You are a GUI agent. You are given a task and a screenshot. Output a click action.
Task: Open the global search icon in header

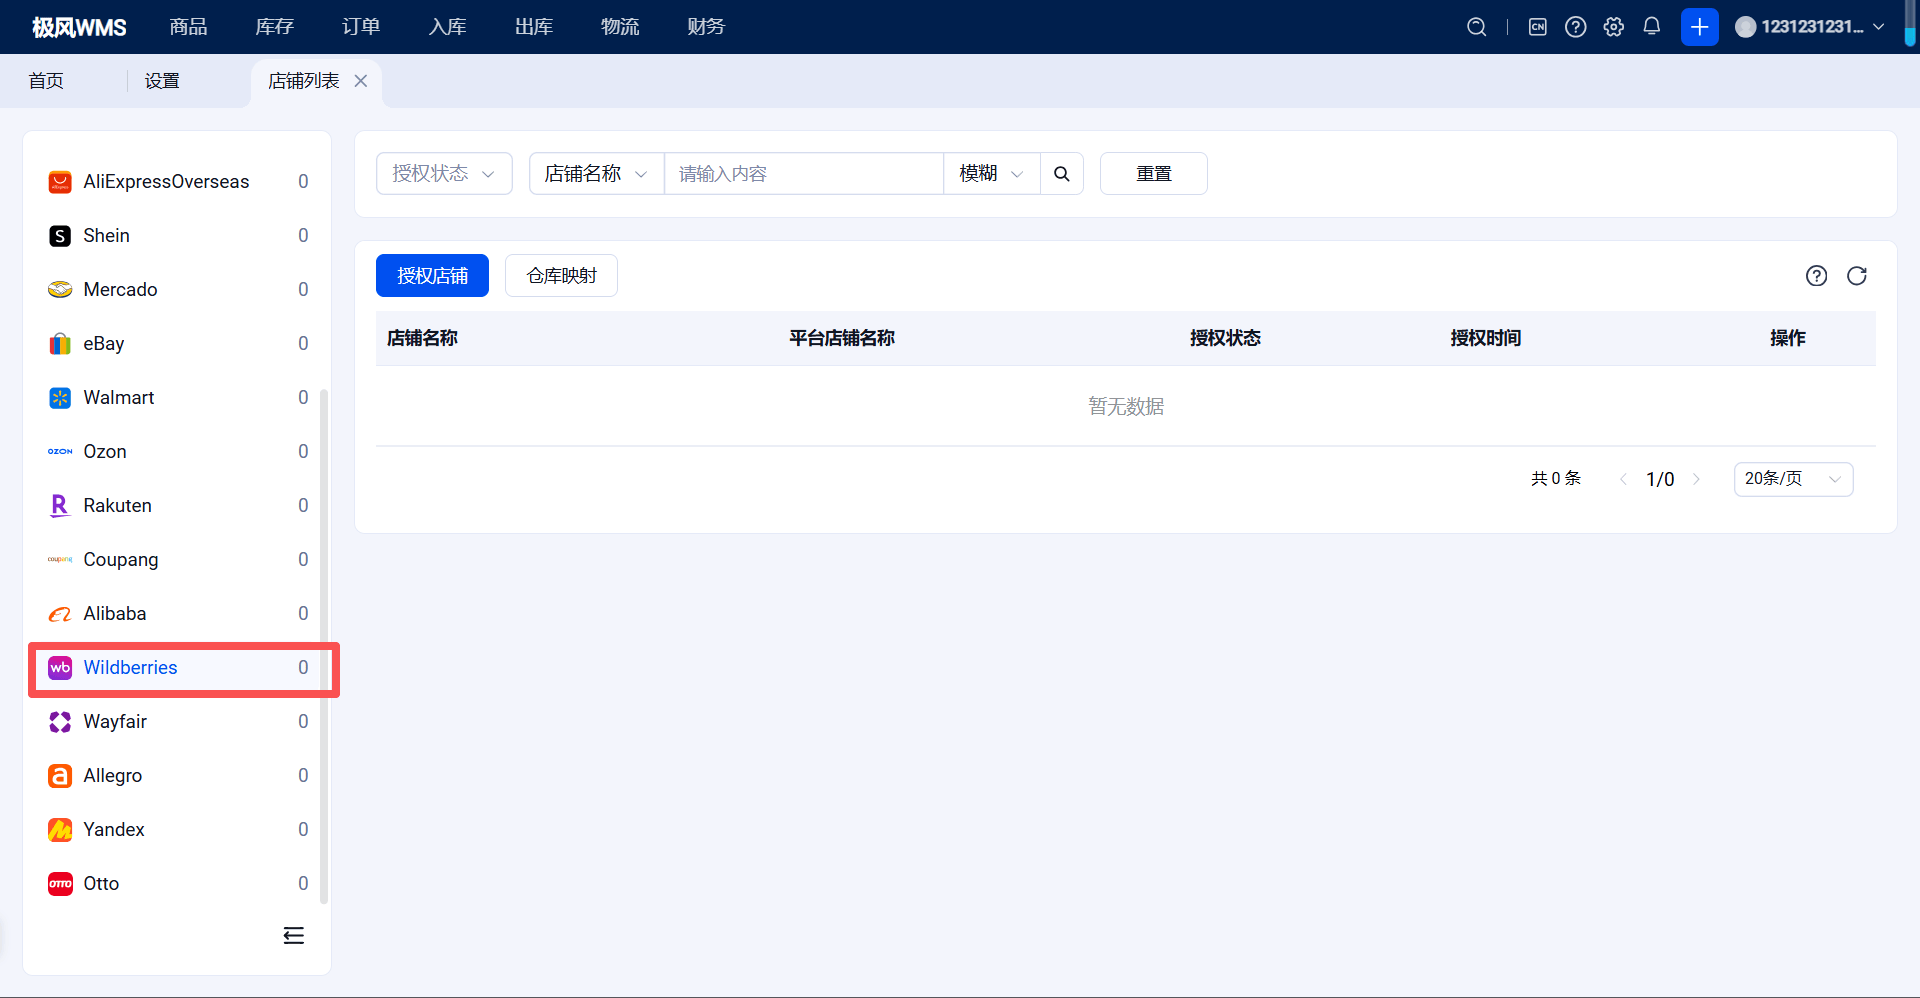coord(1476,27)
